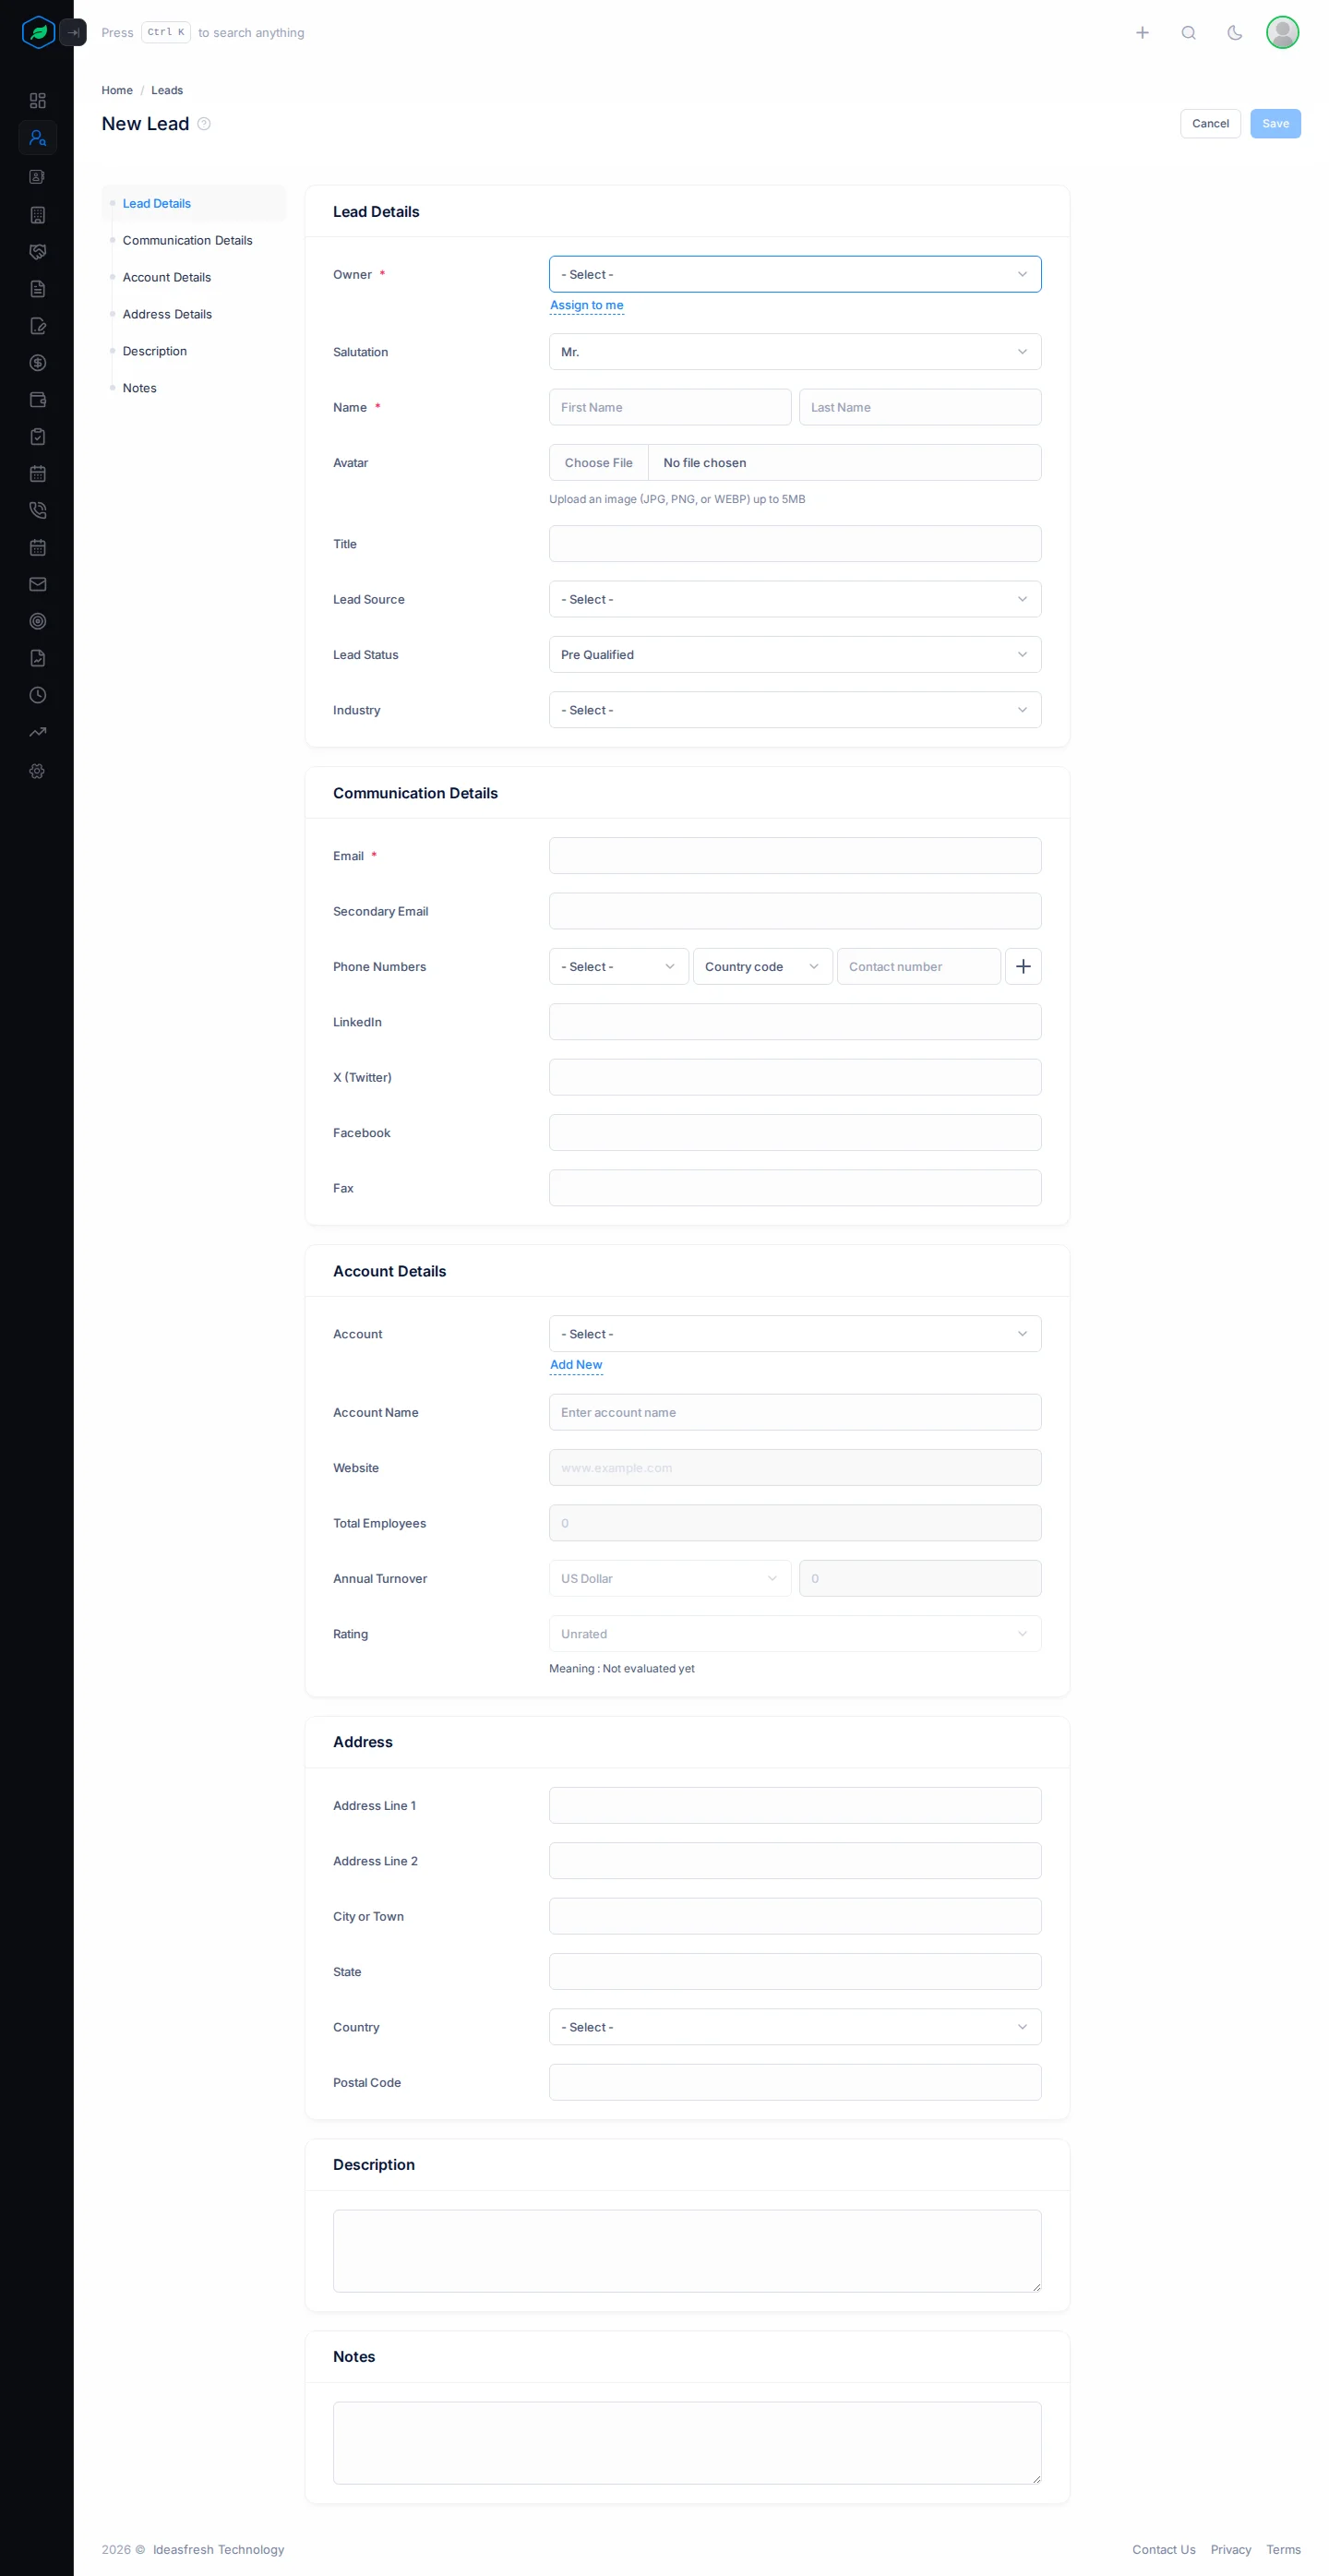1329x2576 pixels.
Task: Open the clock icon in sidebar
Action: tap(38, 695)
